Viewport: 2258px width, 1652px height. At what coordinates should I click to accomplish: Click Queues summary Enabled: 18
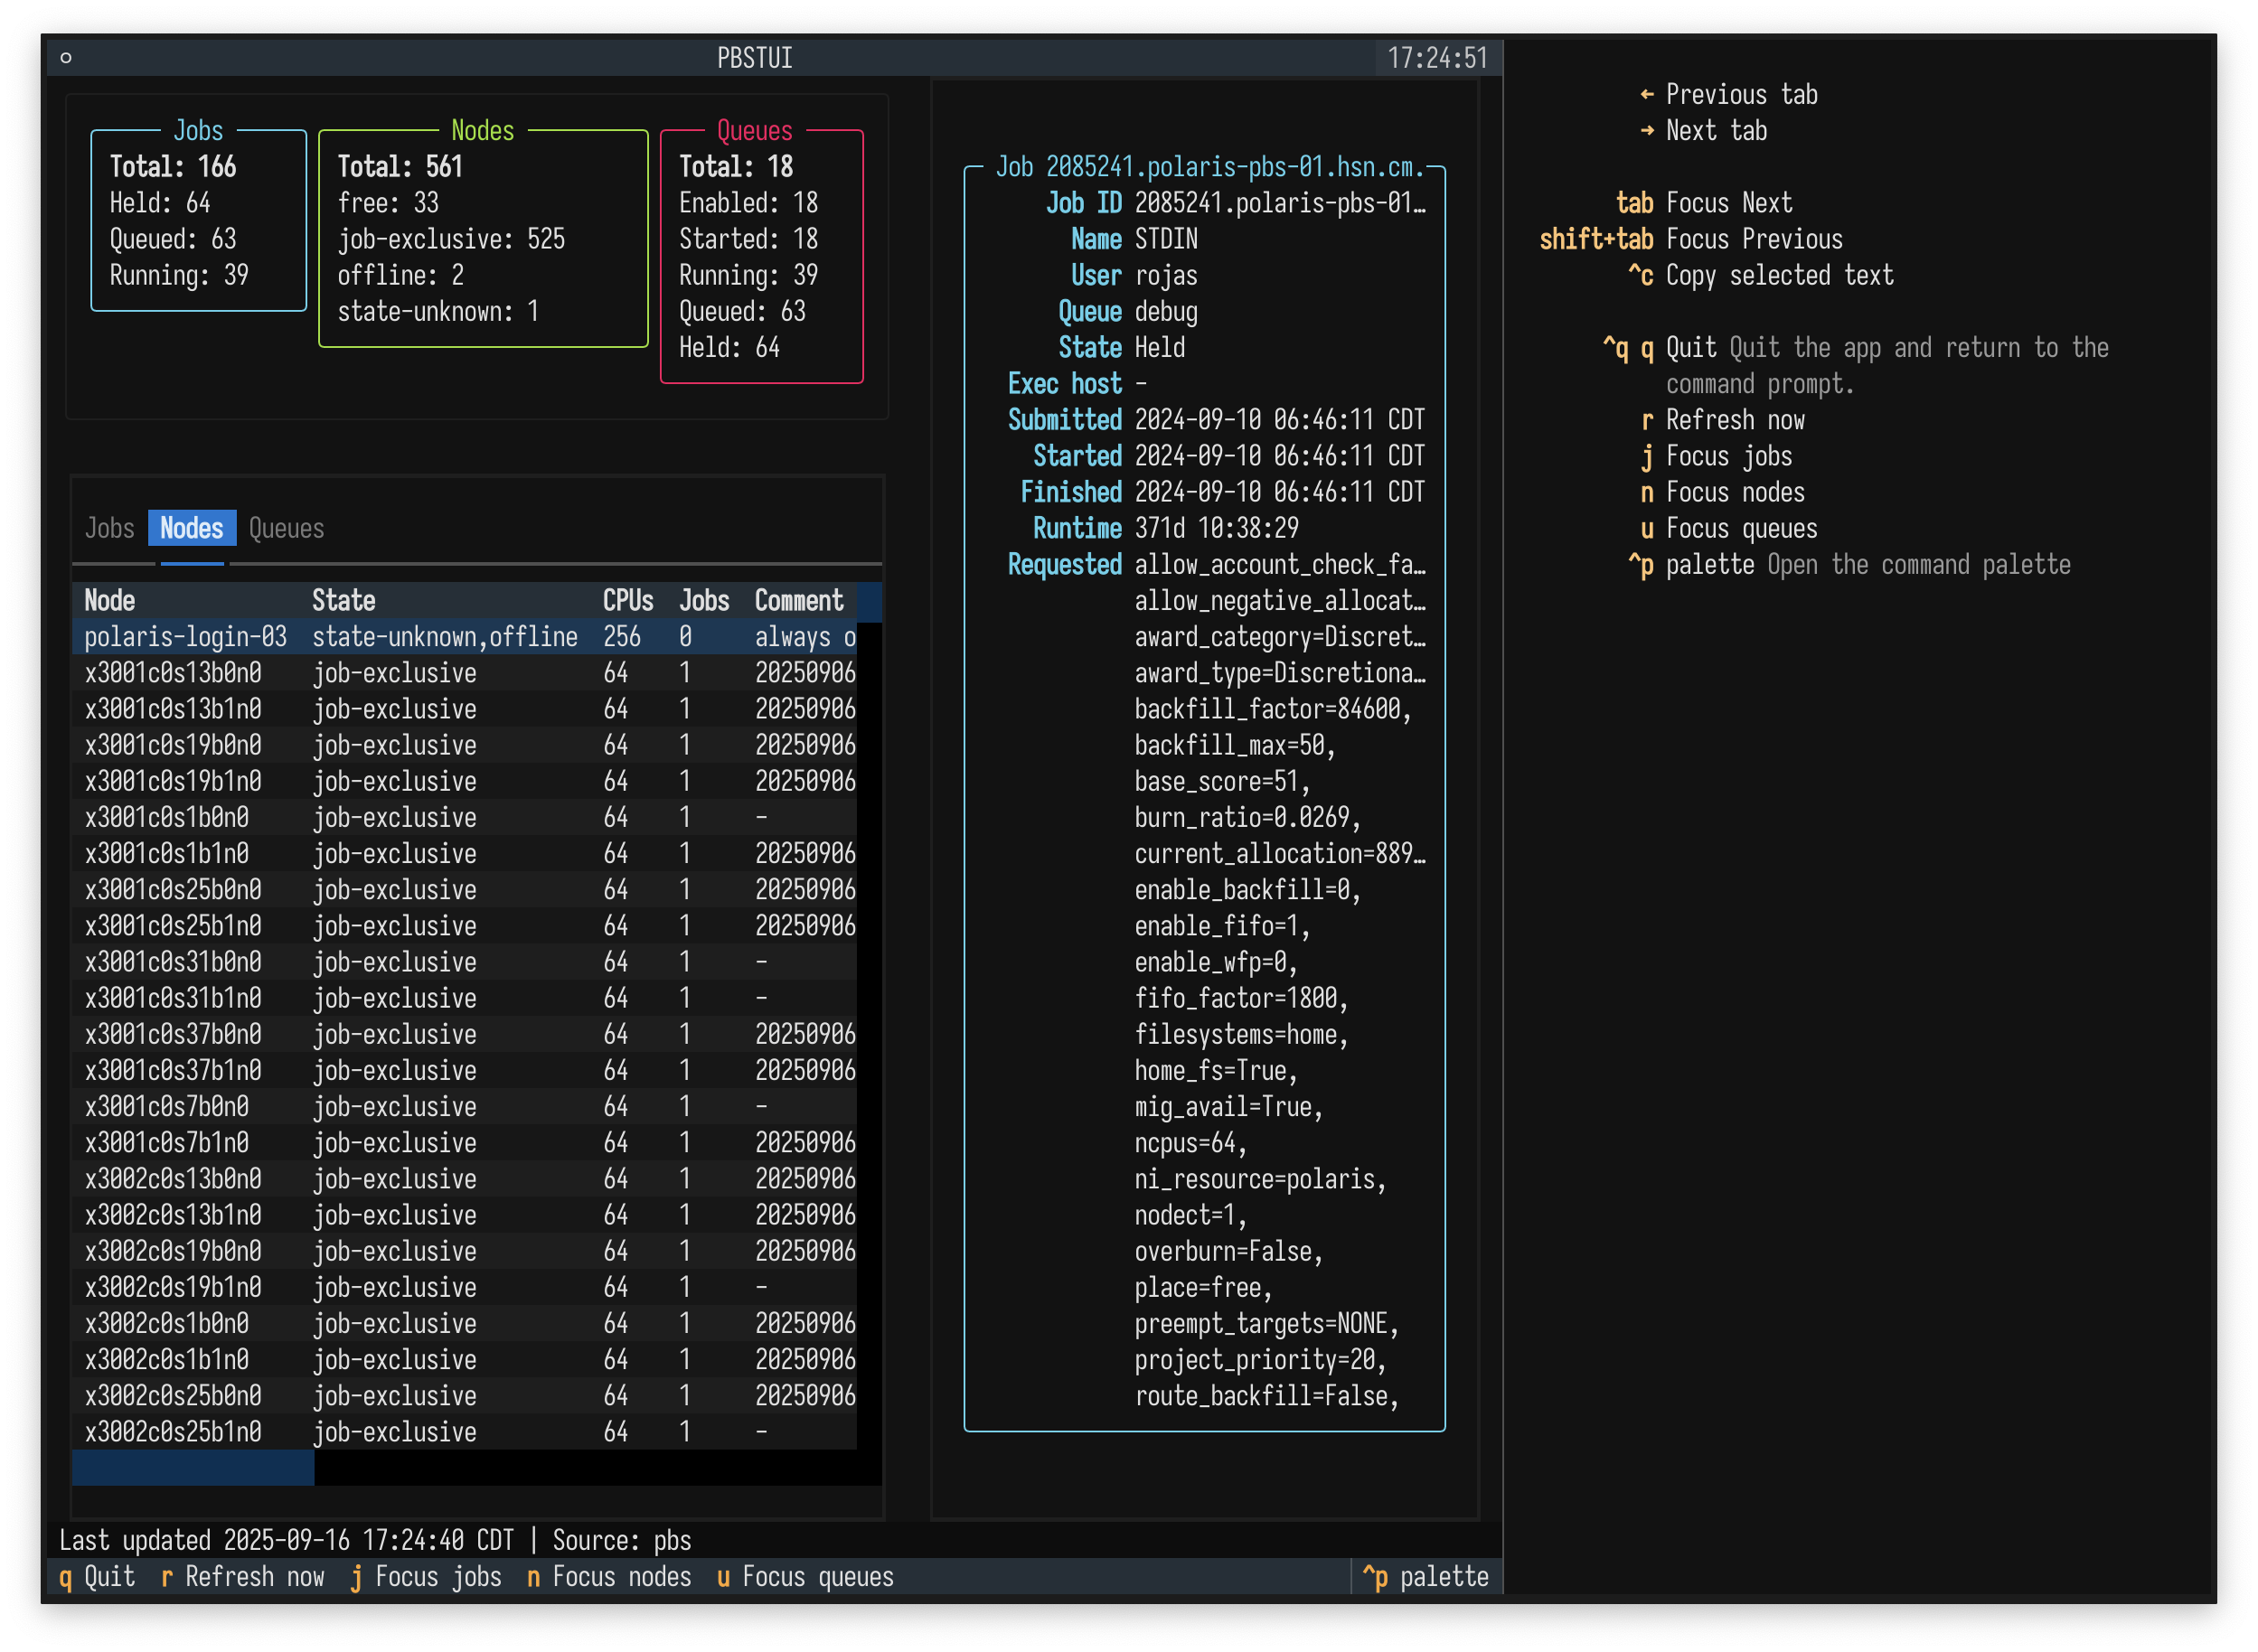click(748, 203)
